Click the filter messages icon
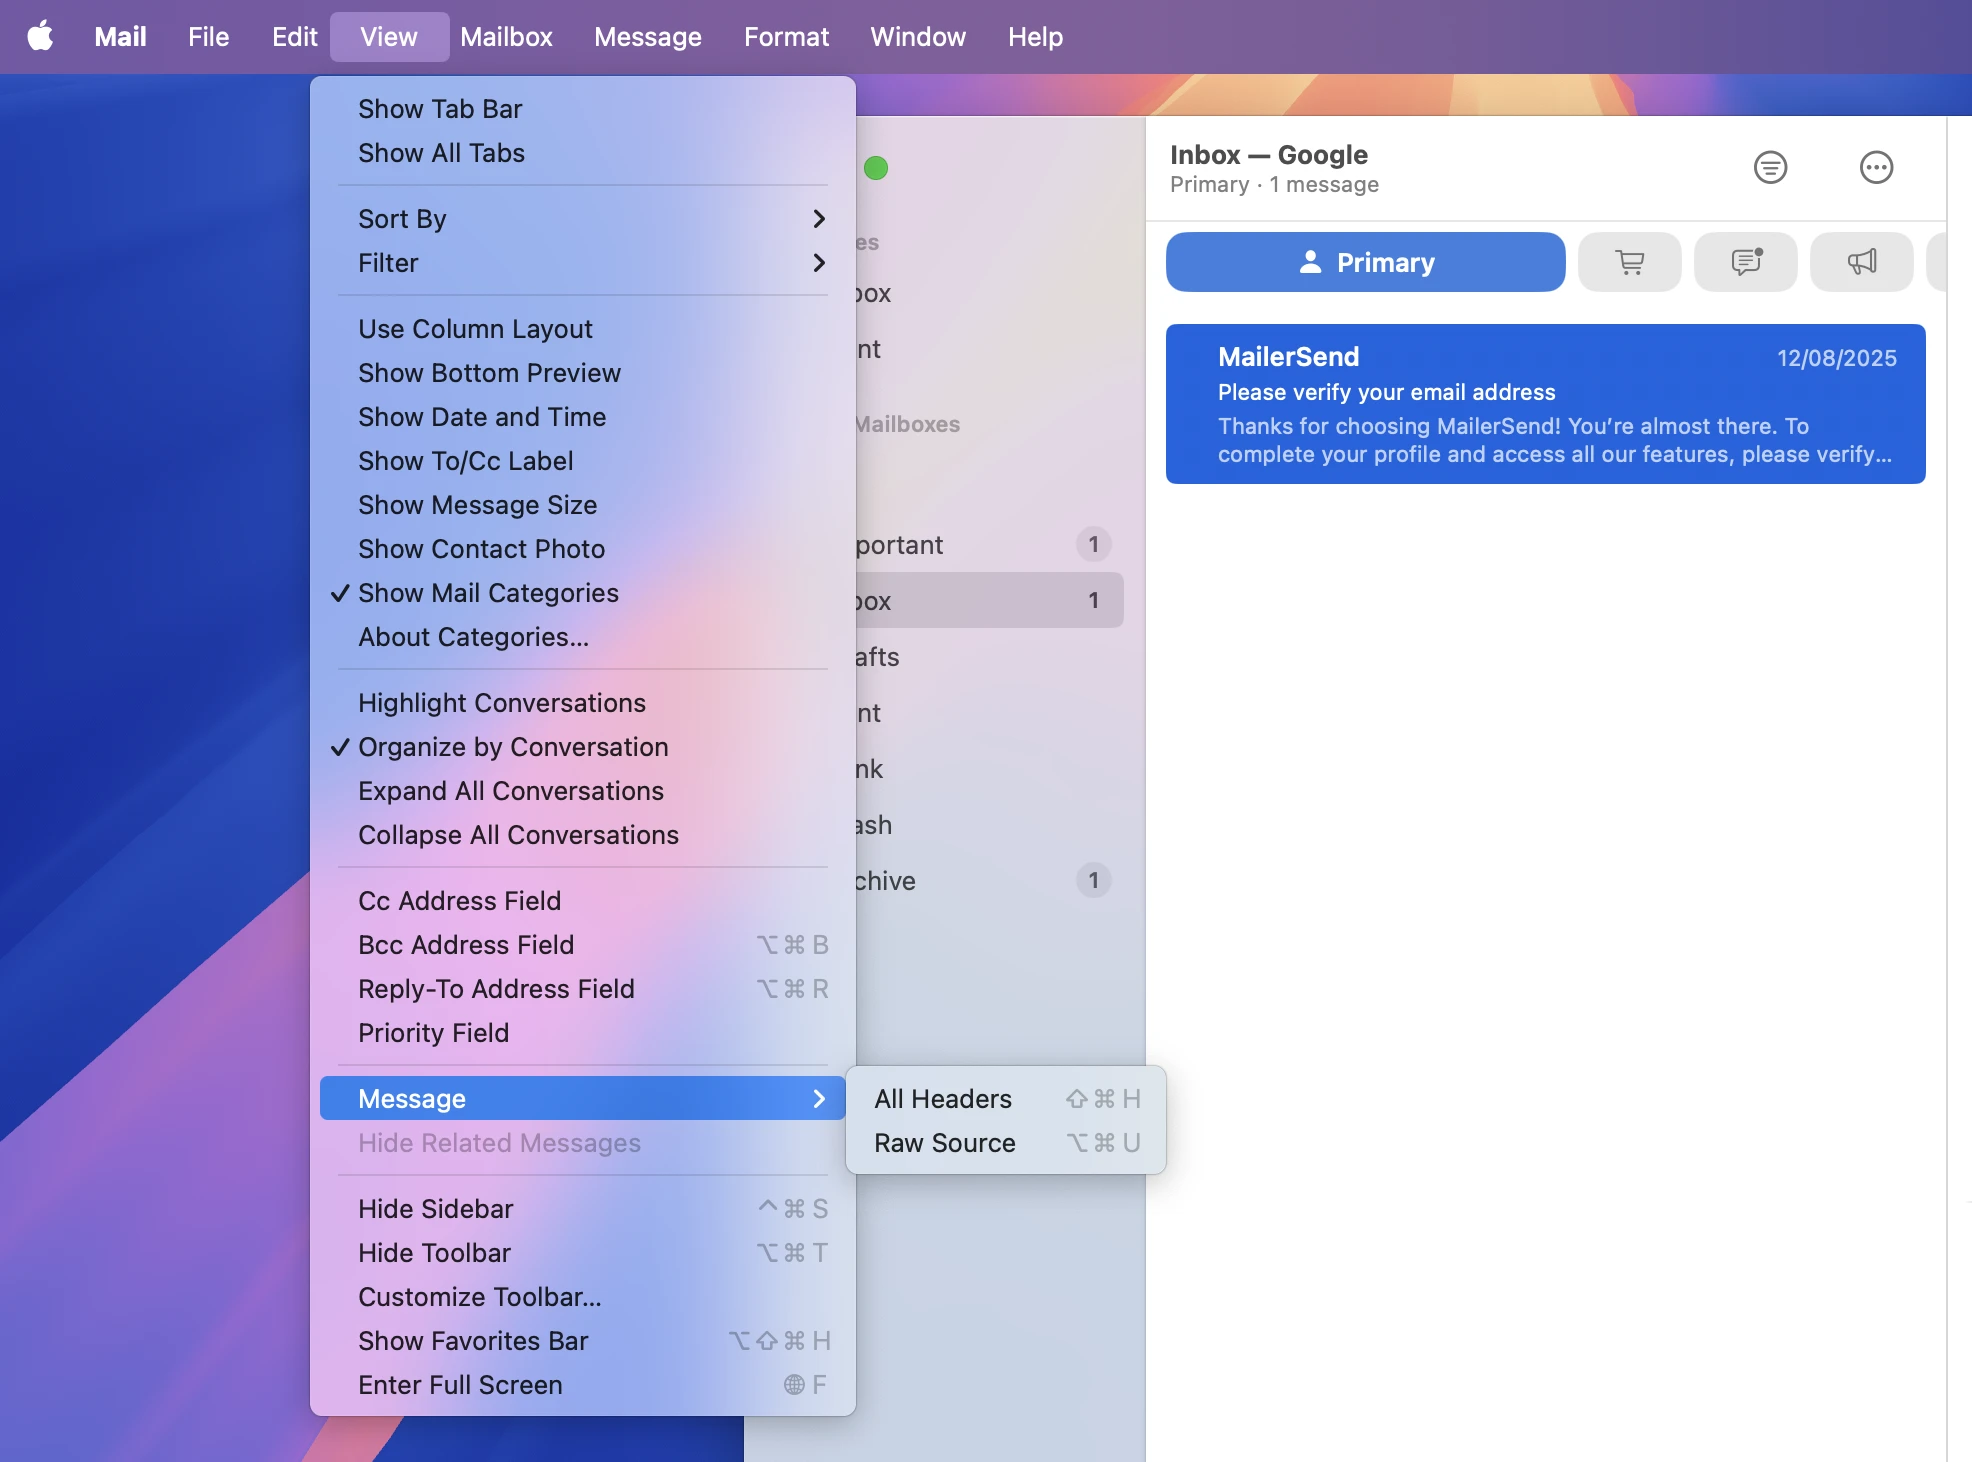Screen dimensions: 1972x1462 tap(1770, 167)
